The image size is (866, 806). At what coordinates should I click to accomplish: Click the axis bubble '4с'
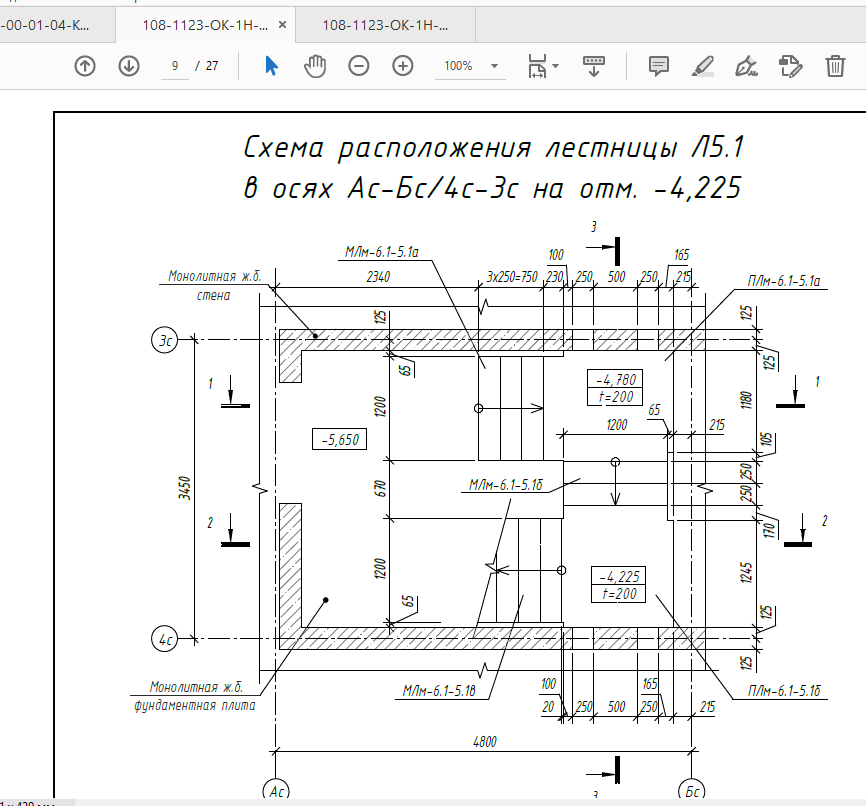point(165,639)
